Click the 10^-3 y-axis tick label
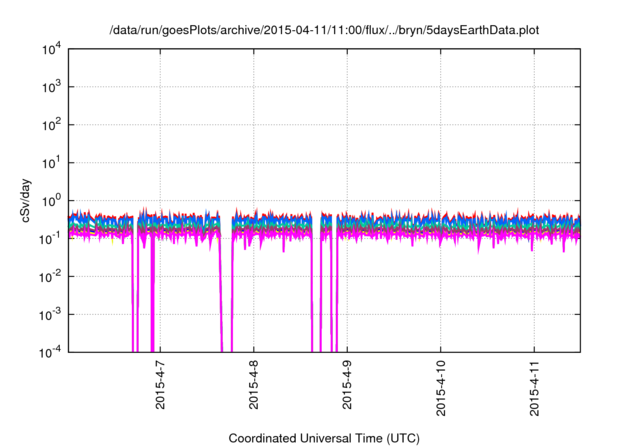This screenshot has width=640, height=448. tap(51, 315)
